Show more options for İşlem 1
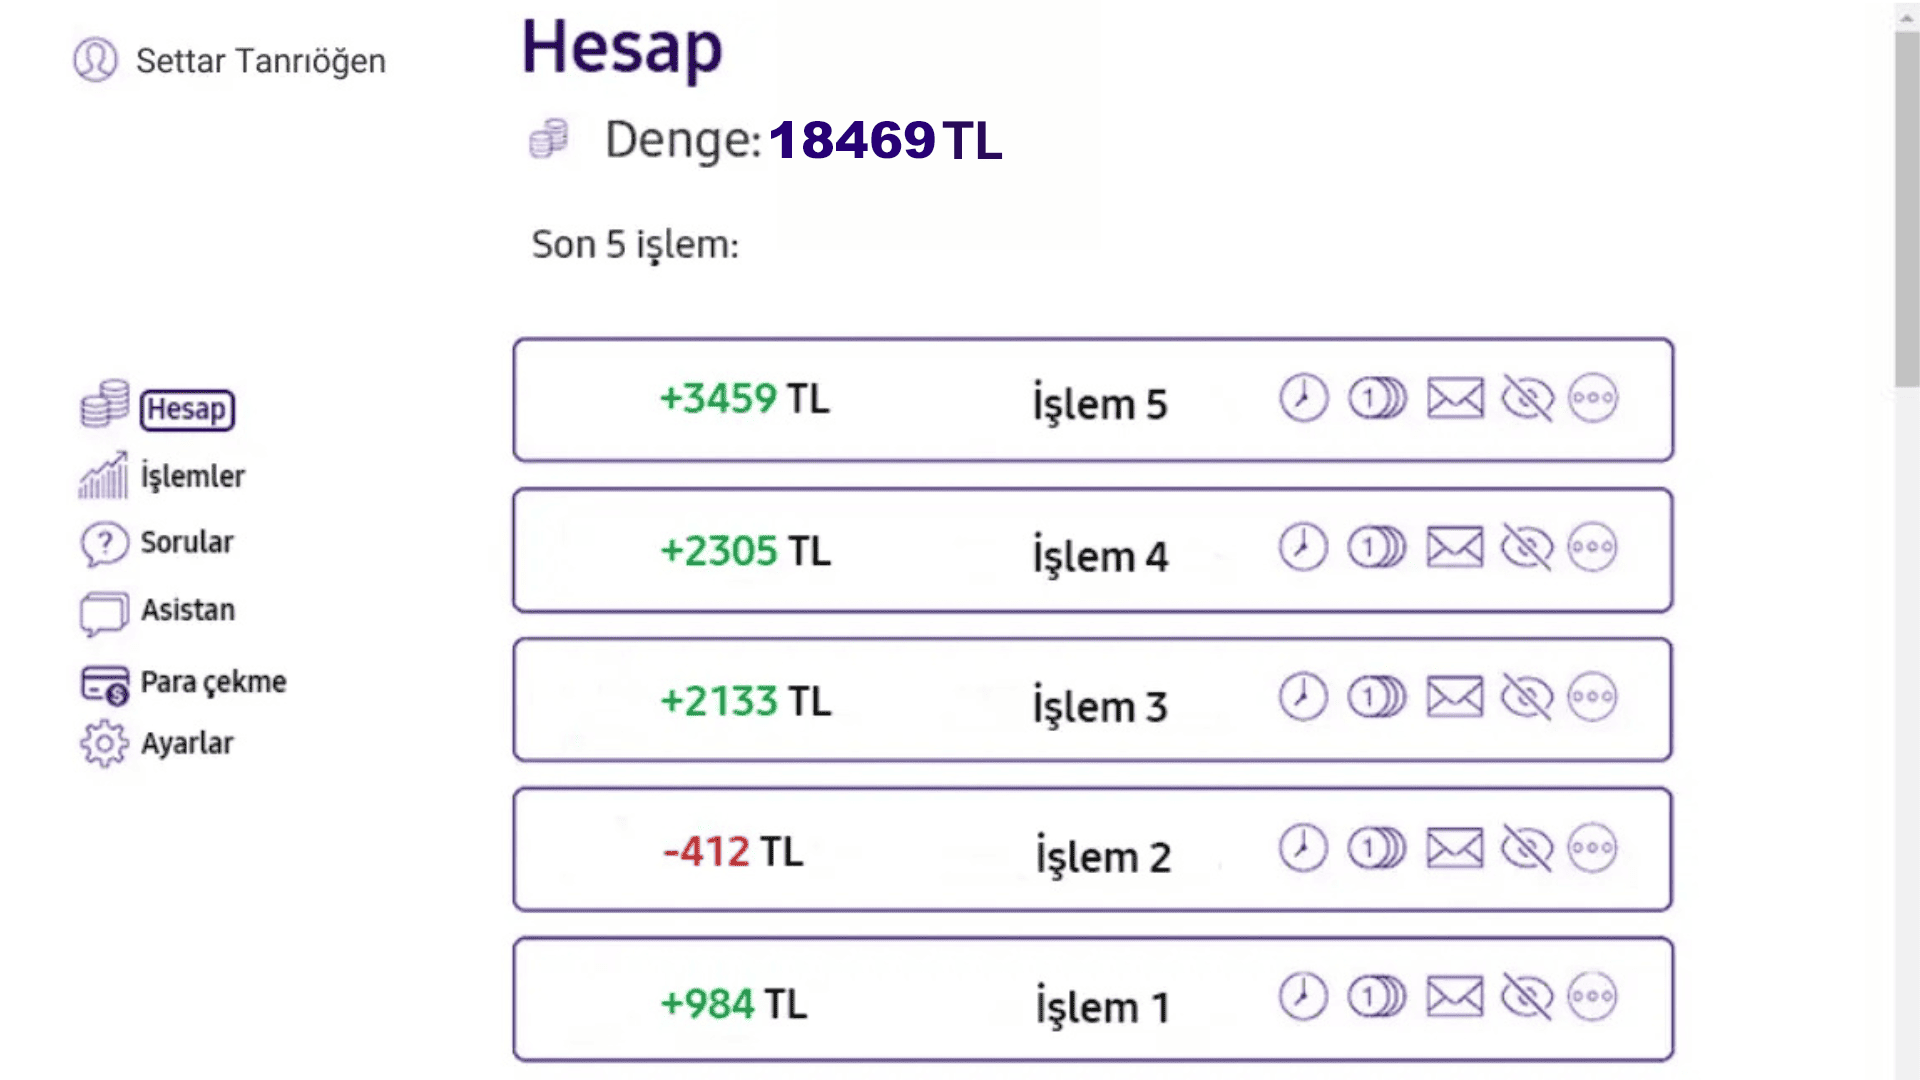Image resolution: width=1920 pixels, height=1080 pixels. [x=1592, y=998]
